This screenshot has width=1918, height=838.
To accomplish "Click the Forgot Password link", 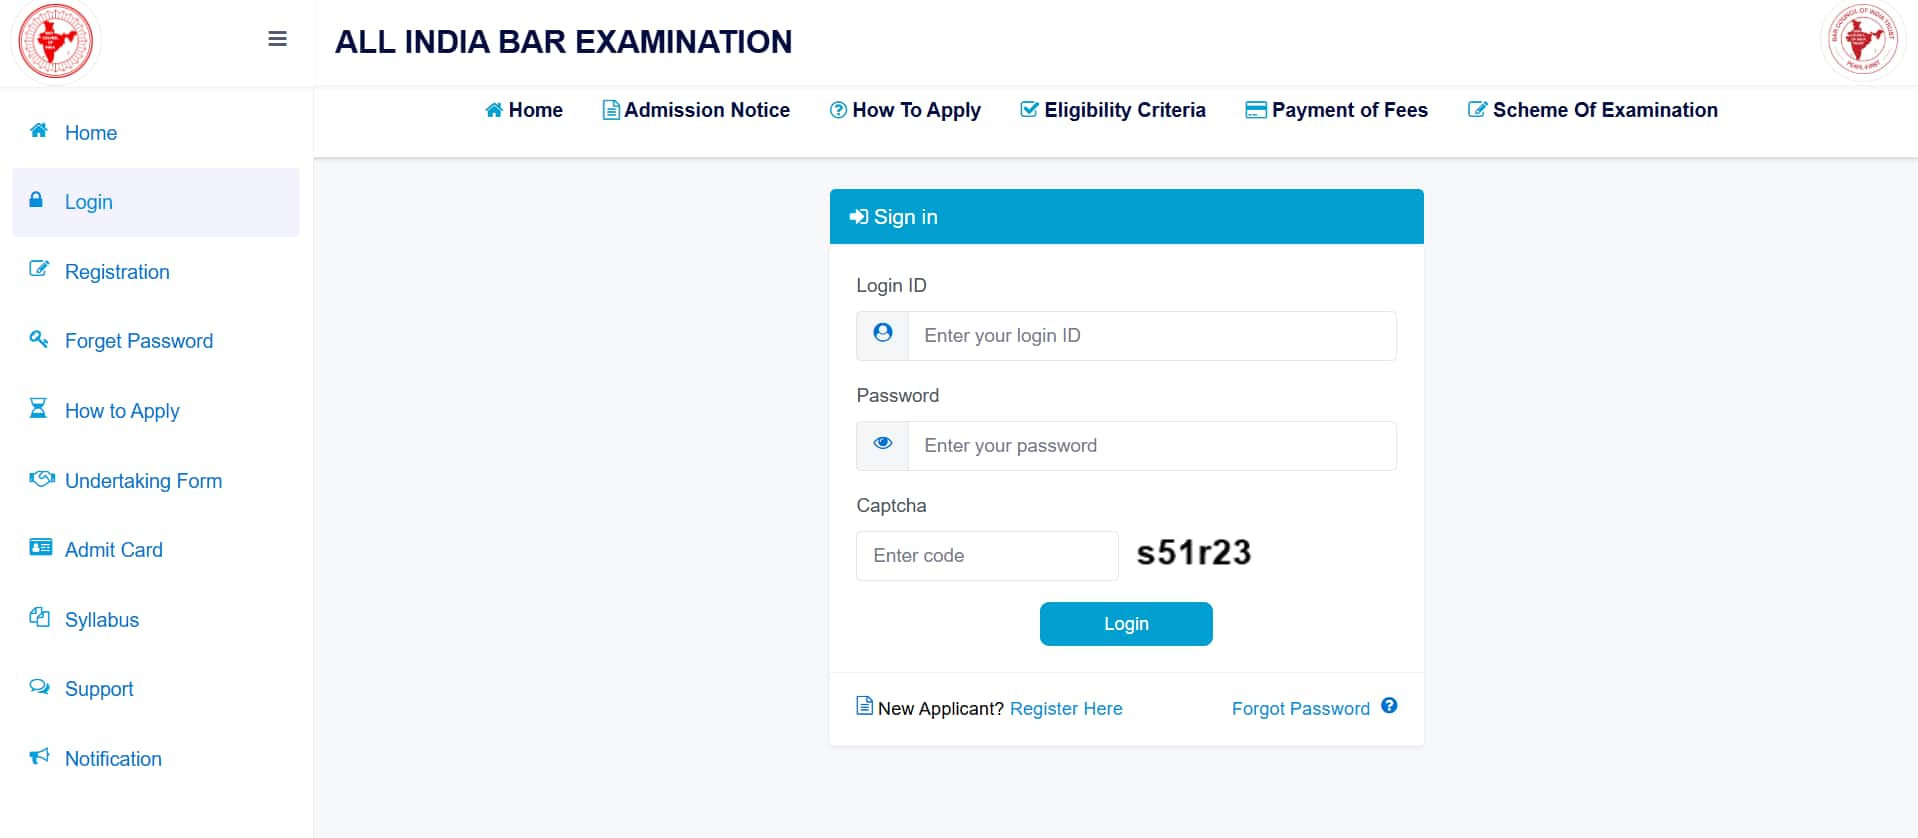I will [1300, 708].
